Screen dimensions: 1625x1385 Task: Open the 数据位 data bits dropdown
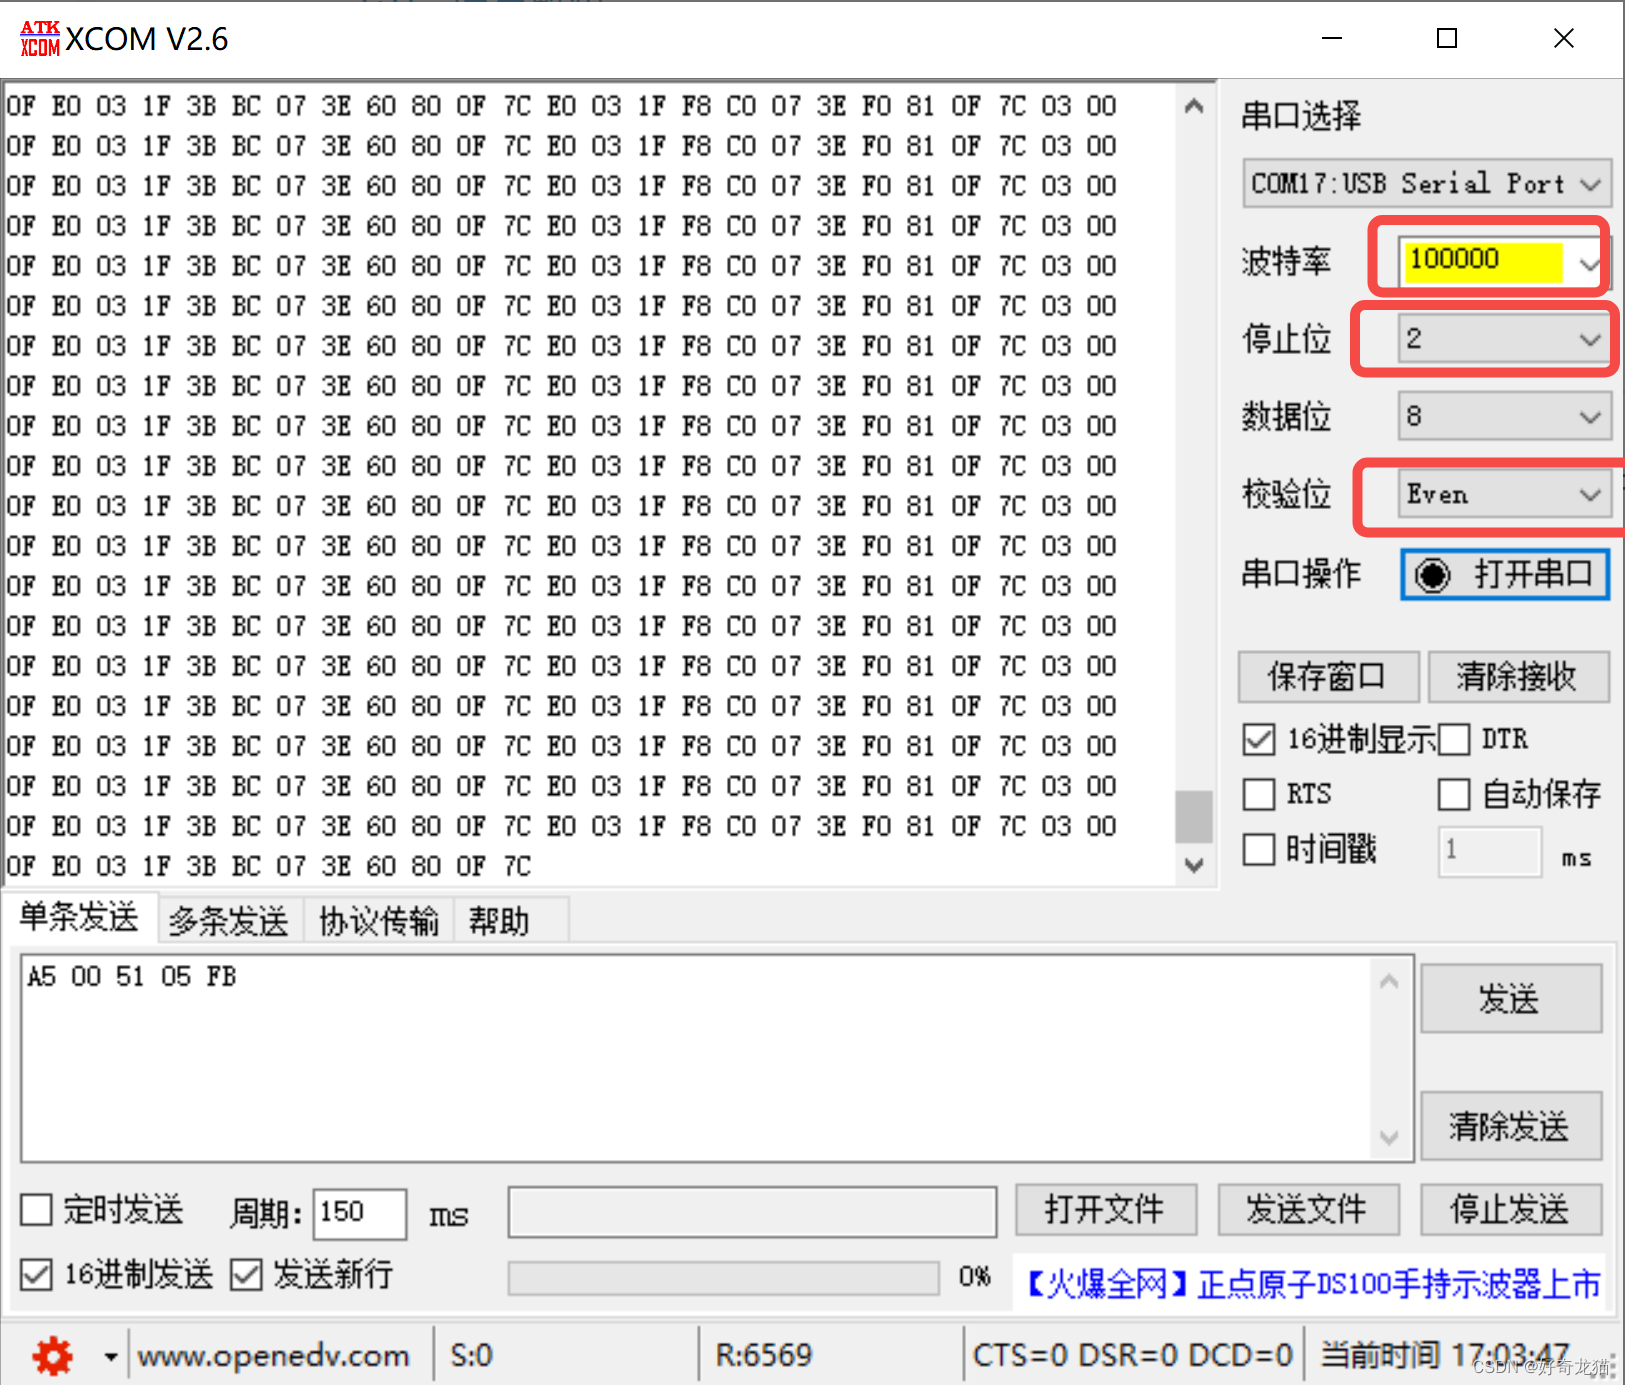(1589, 416)
